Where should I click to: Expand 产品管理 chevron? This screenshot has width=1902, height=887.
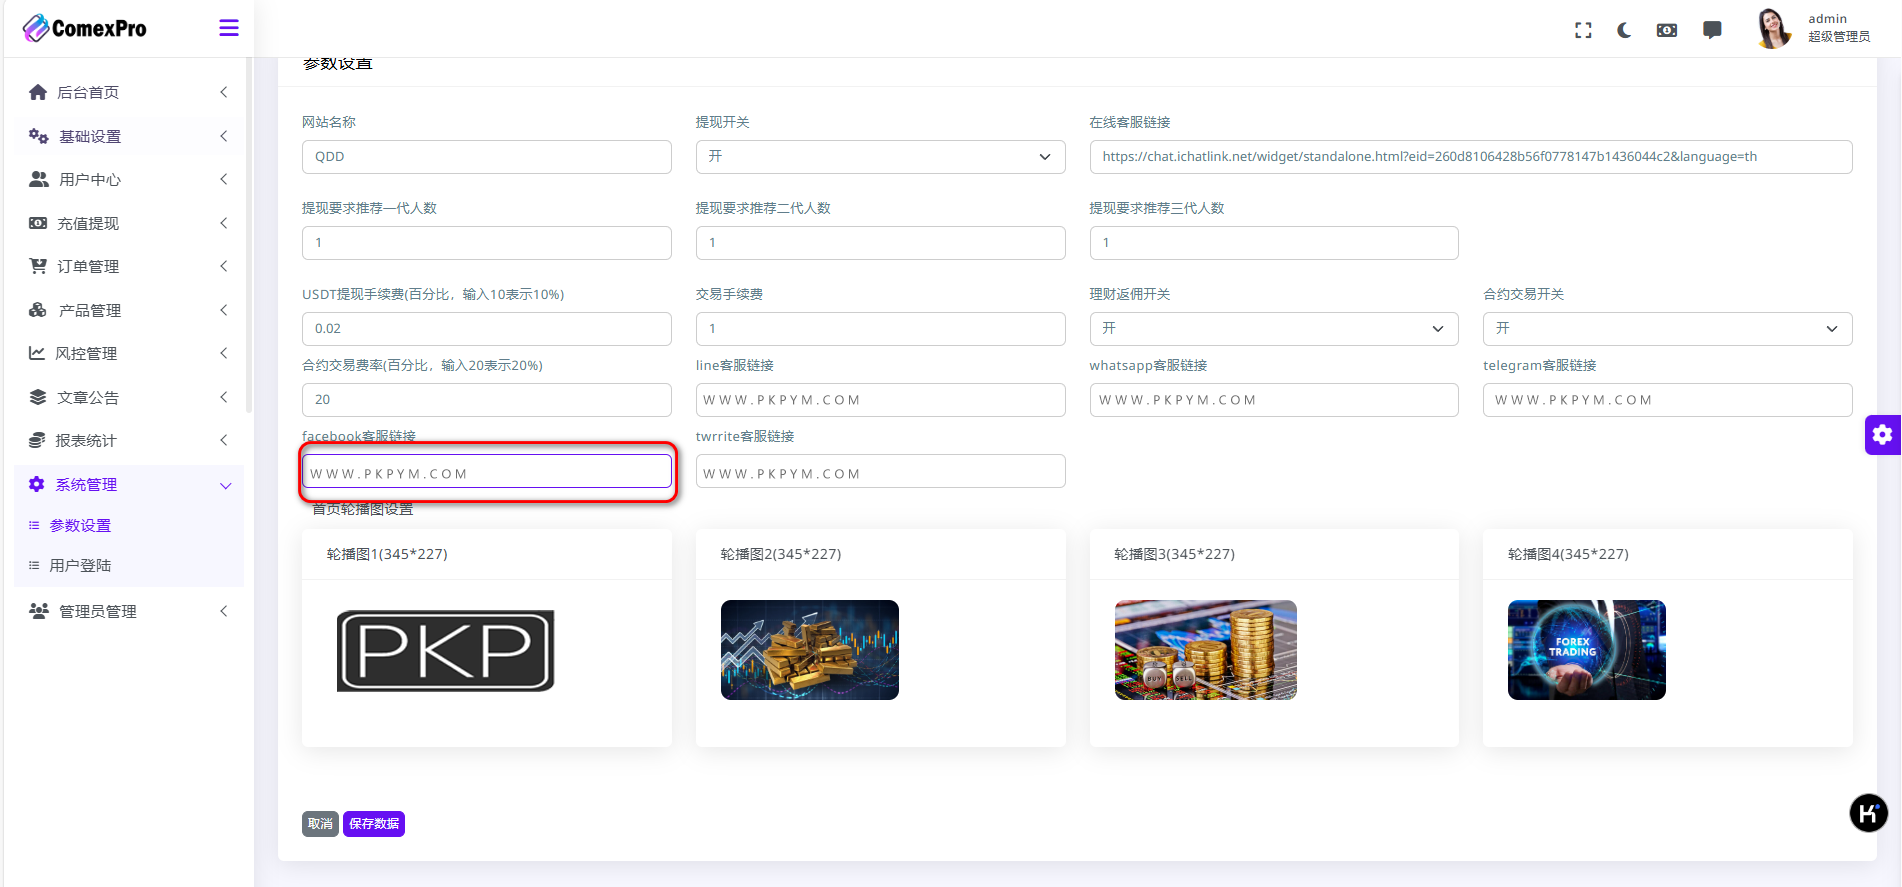224,310
